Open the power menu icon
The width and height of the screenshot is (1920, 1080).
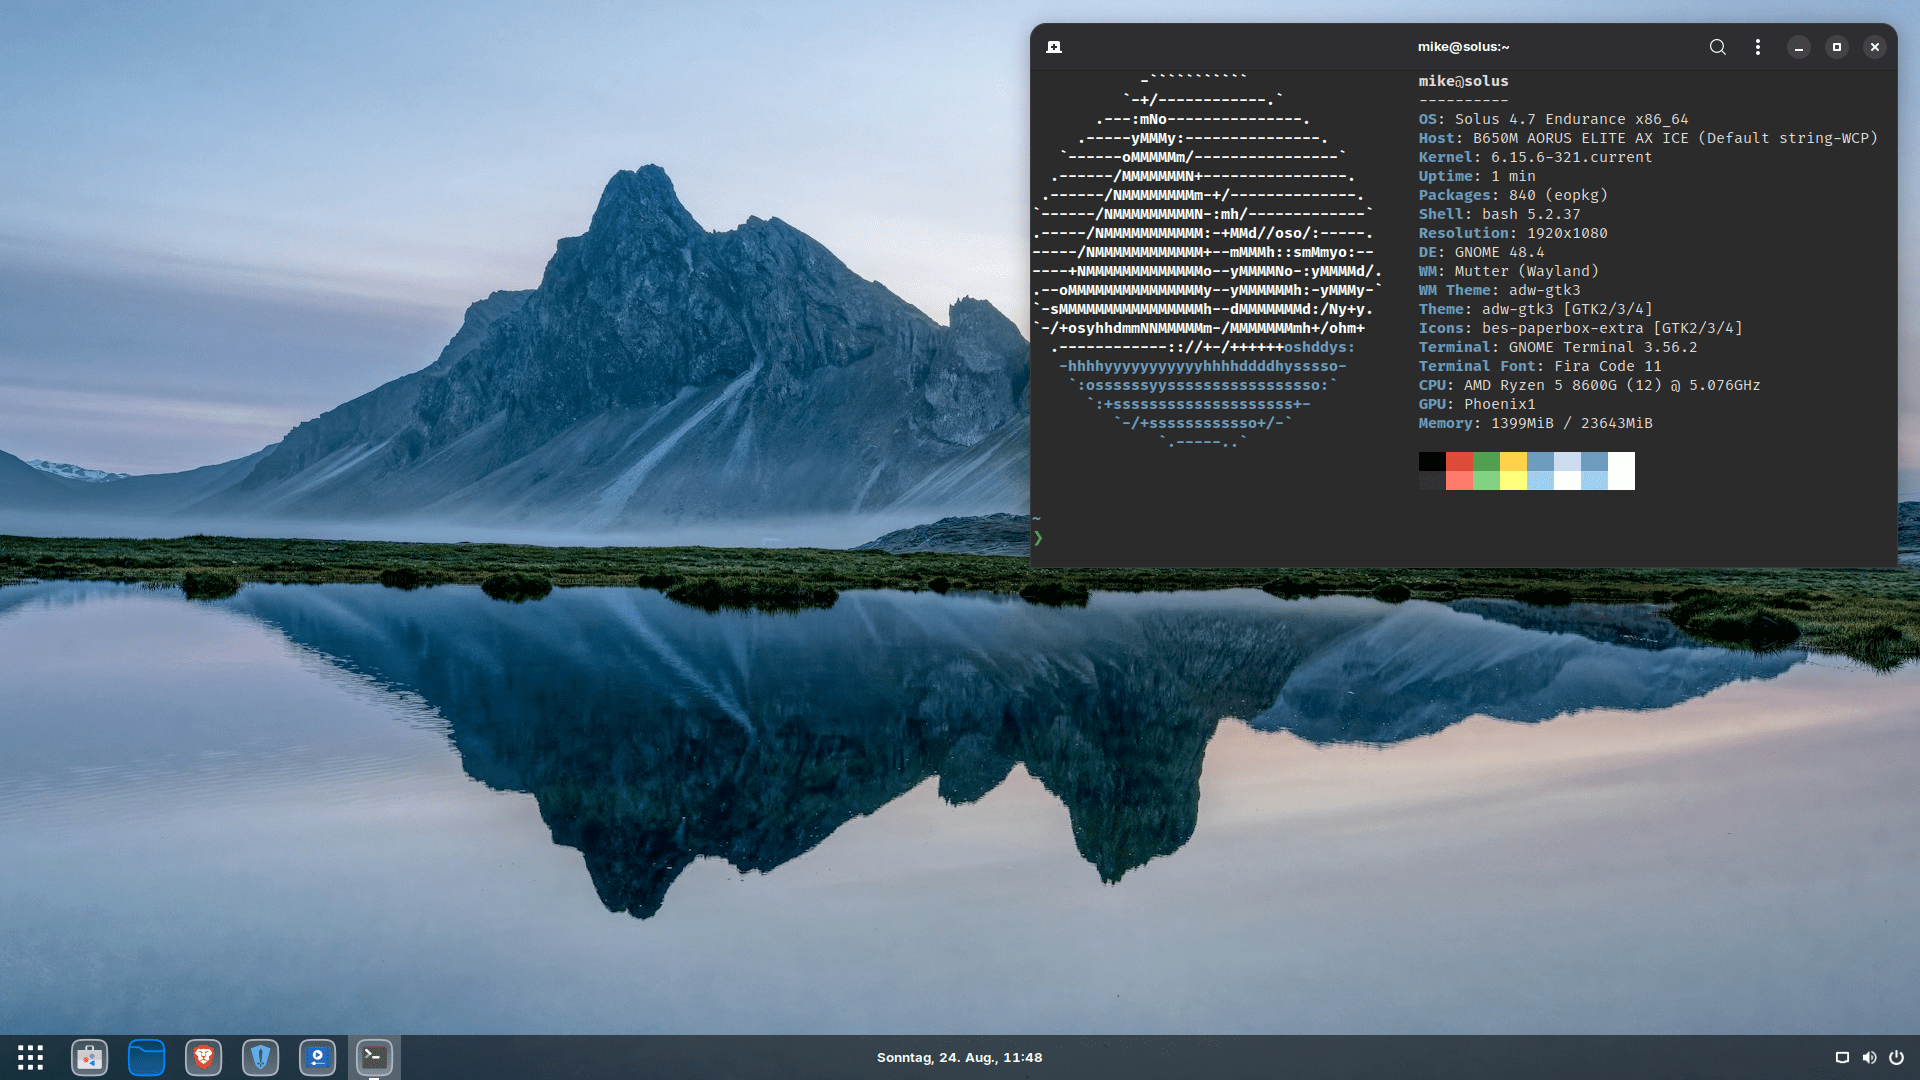[x=1896, y=1057]
